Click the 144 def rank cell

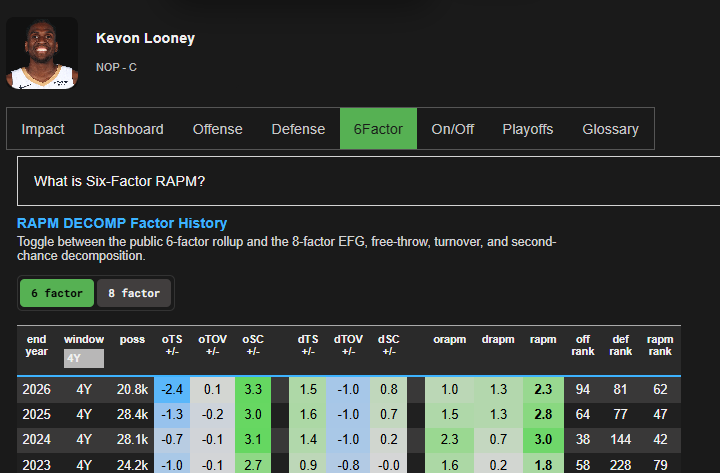coord(620,440)
